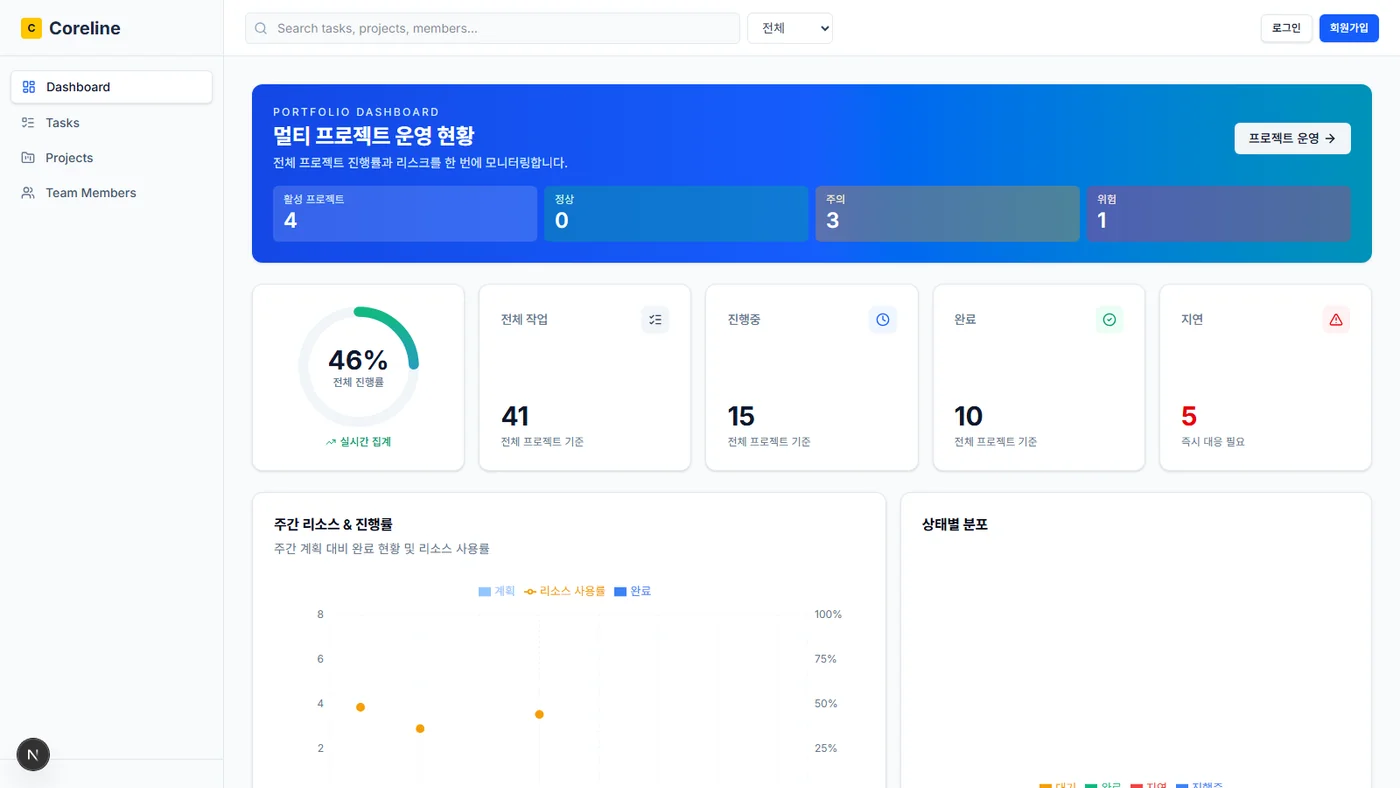
Task: Click the Coreline brand name
Action: [85, 28]
